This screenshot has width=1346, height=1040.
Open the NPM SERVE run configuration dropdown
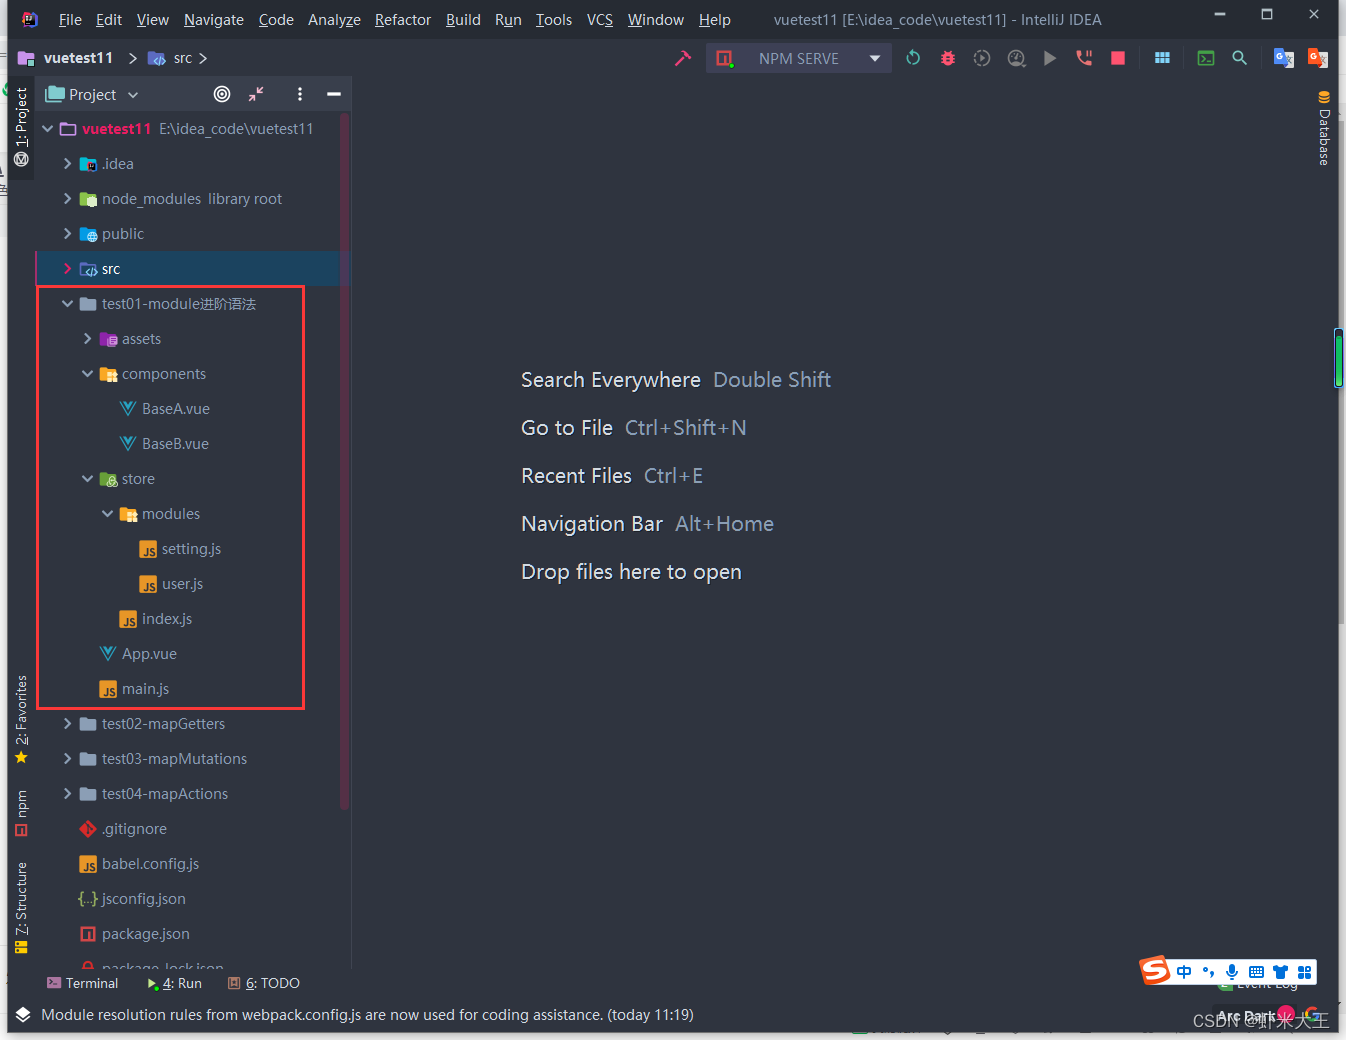click(x=873, y=58)
